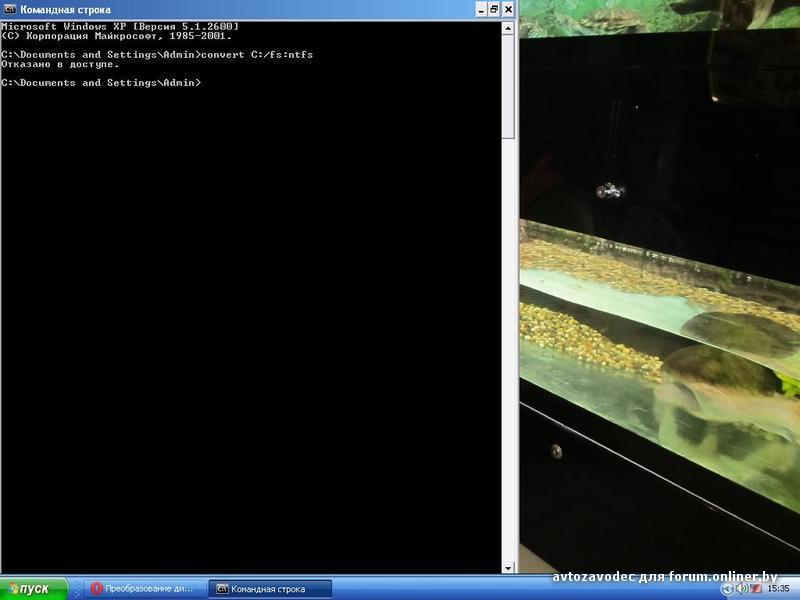Select the Командная строка taskbar button
800x600 pixels.
click(270, 589)
